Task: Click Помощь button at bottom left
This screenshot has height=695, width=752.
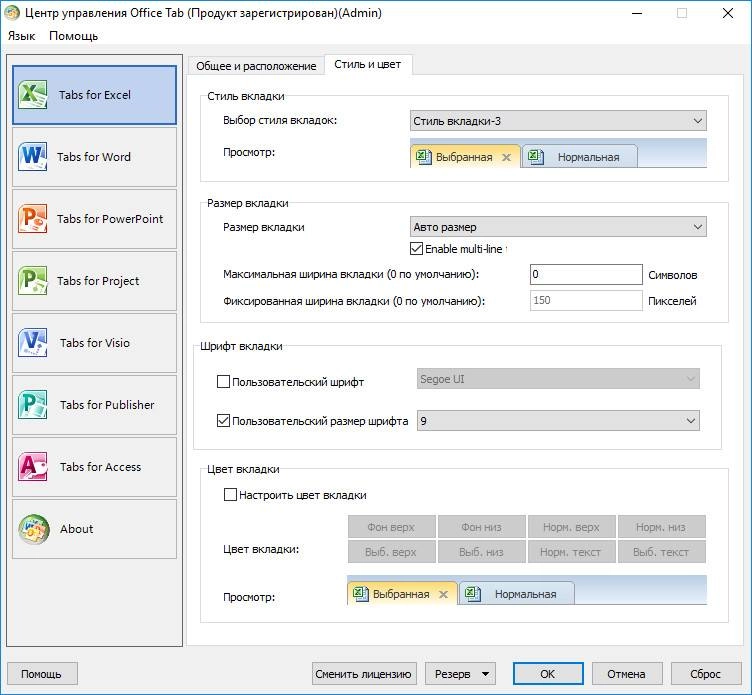Action: (42, 674)
